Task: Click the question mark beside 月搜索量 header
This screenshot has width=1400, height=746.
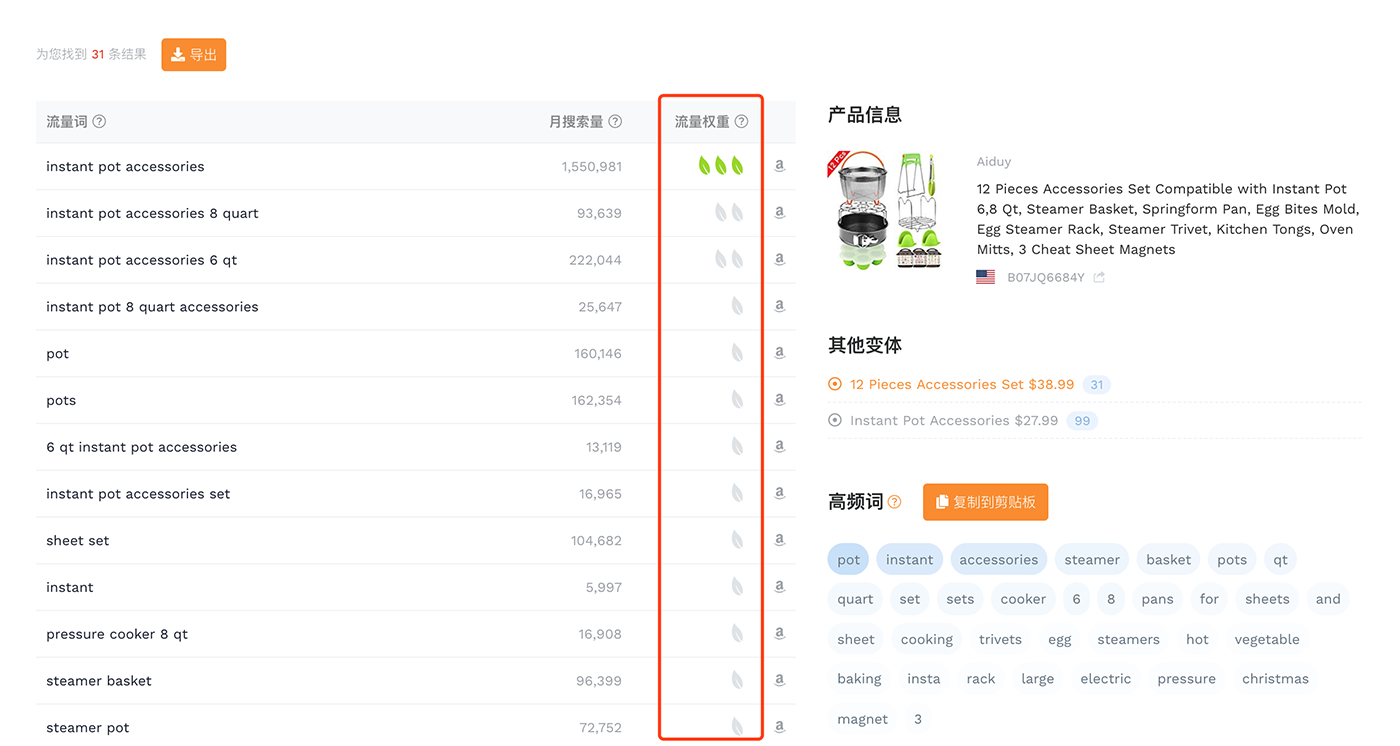Action: click(x=615, y=121)
